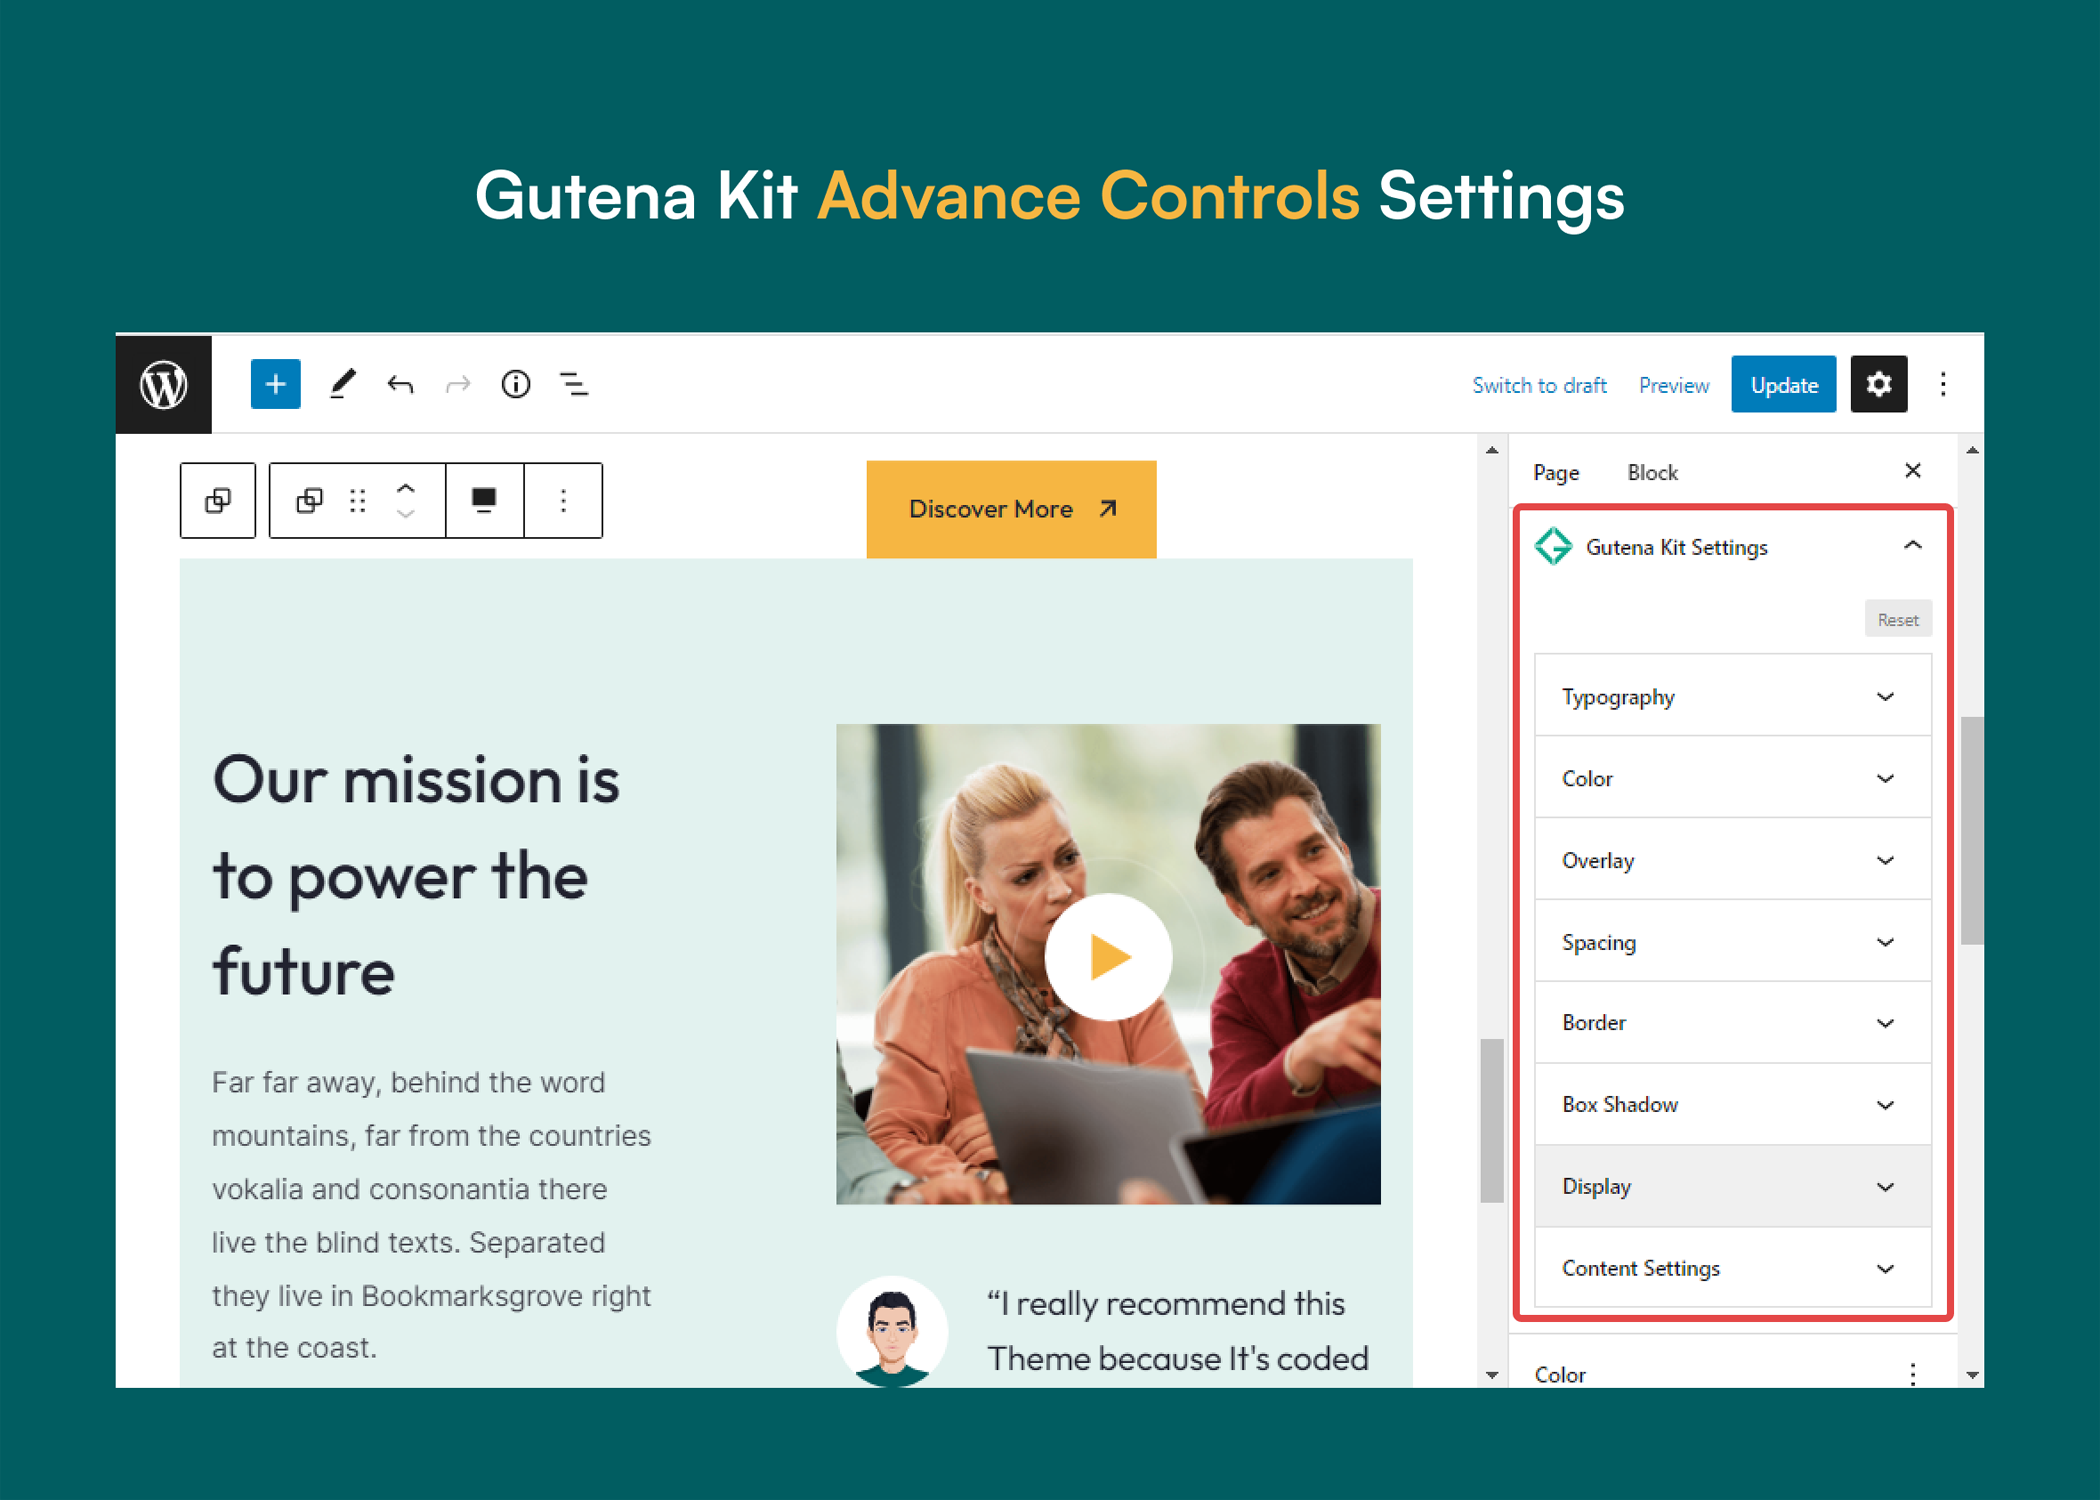The height and width of the screenshot is (1500, 2100).
Task: Select the parent block icon button
Action: [218, 500]
